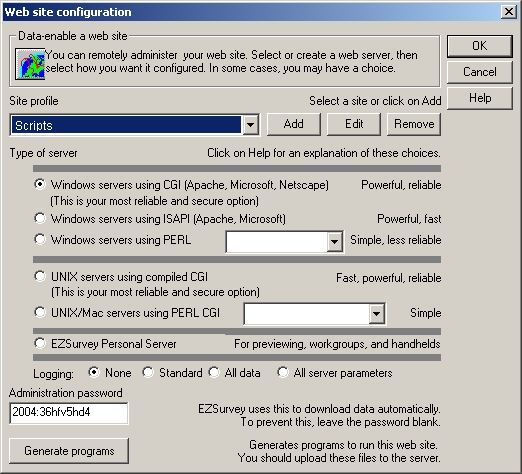
Task: Click the web site globe icon
Action: tap(30, 64)
